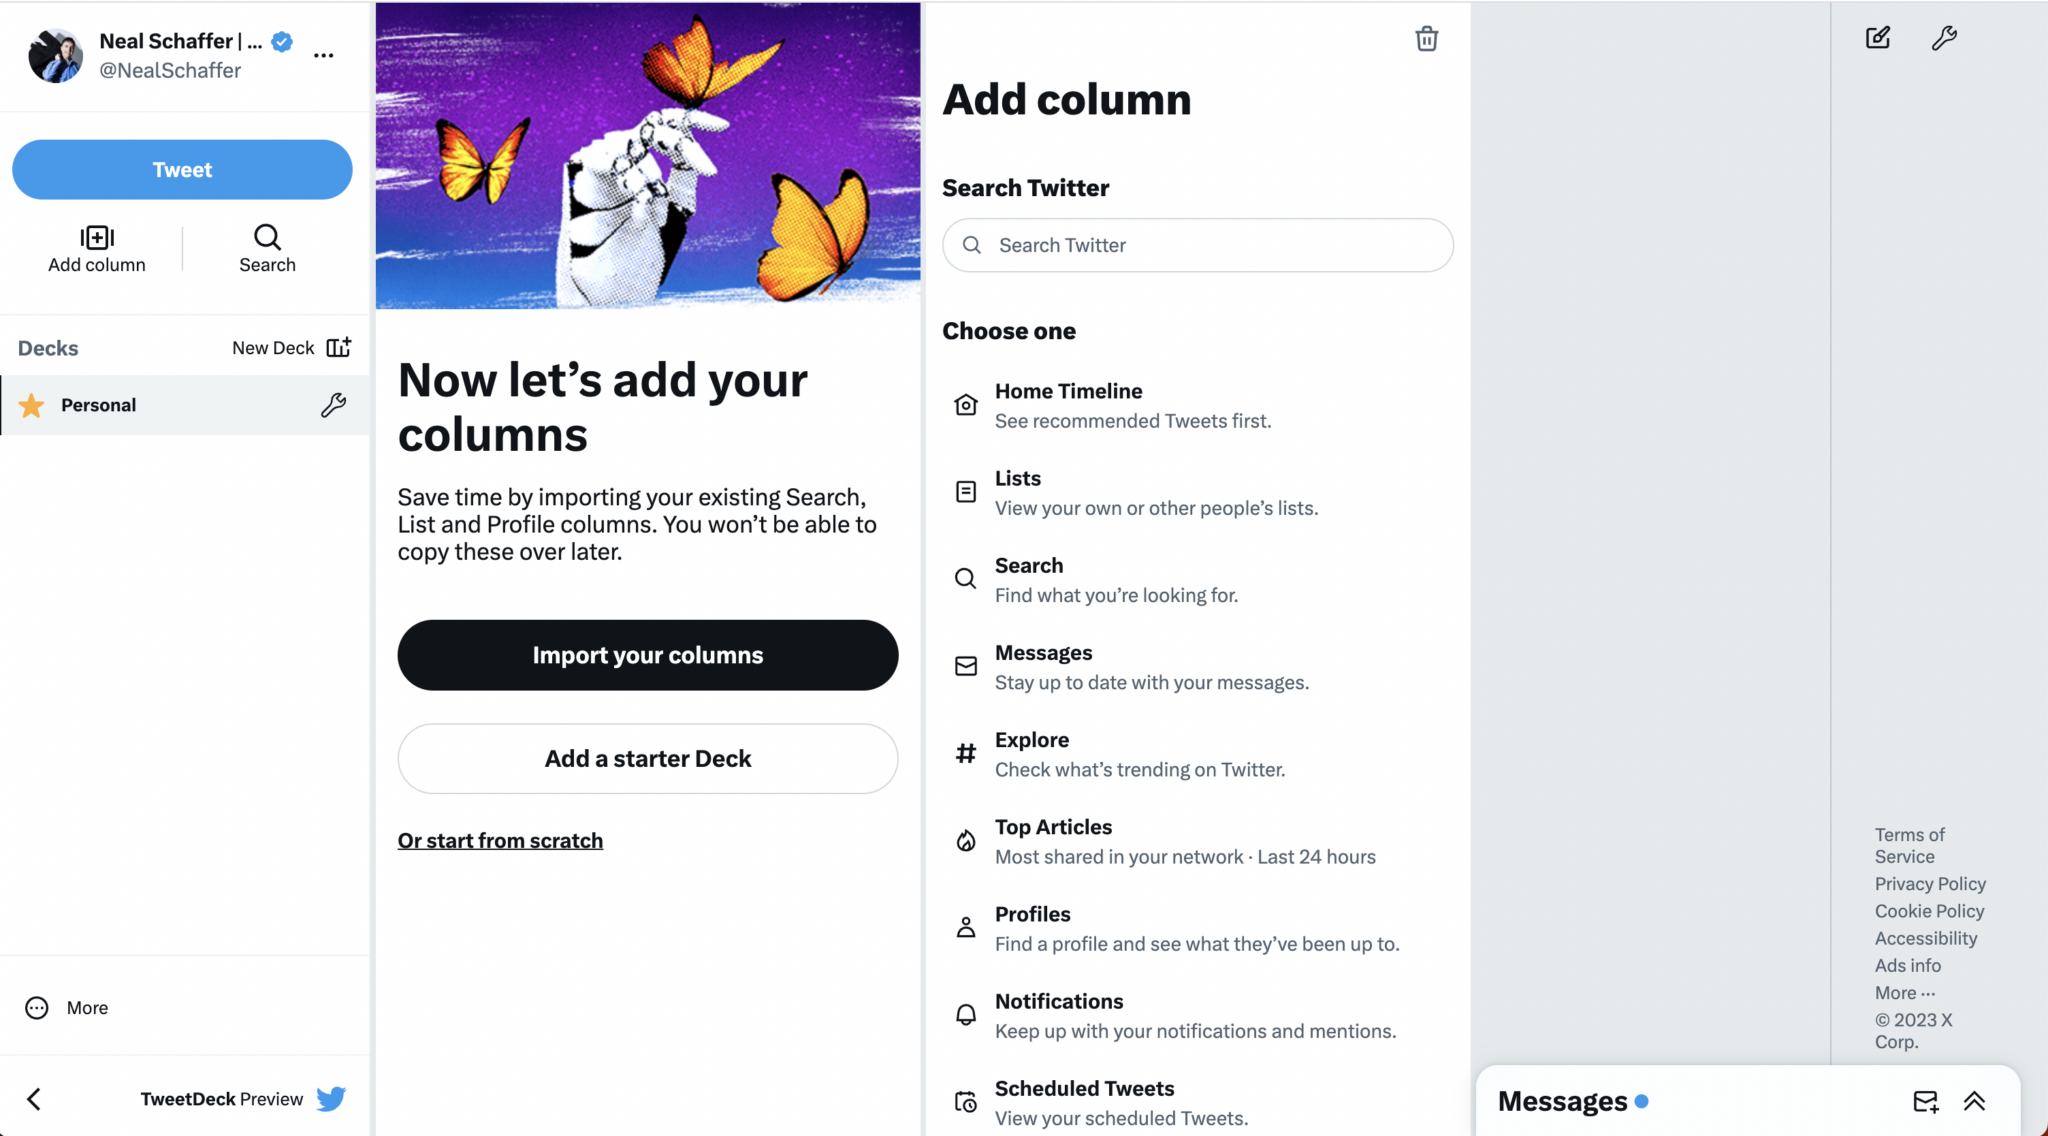Expand the More footer links
Screen dimensions: 2048x1136
[1903, 992]
